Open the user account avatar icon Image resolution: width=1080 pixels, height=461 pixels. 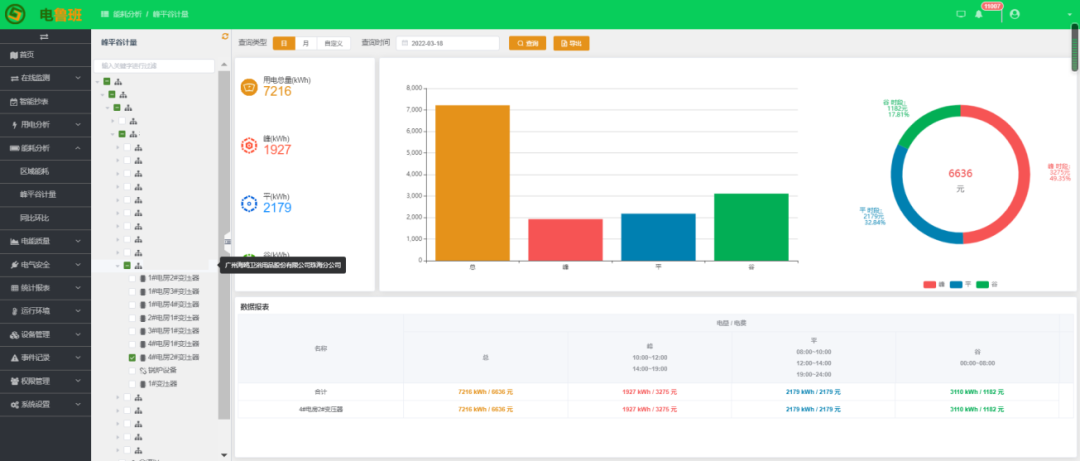point(1014,14)
